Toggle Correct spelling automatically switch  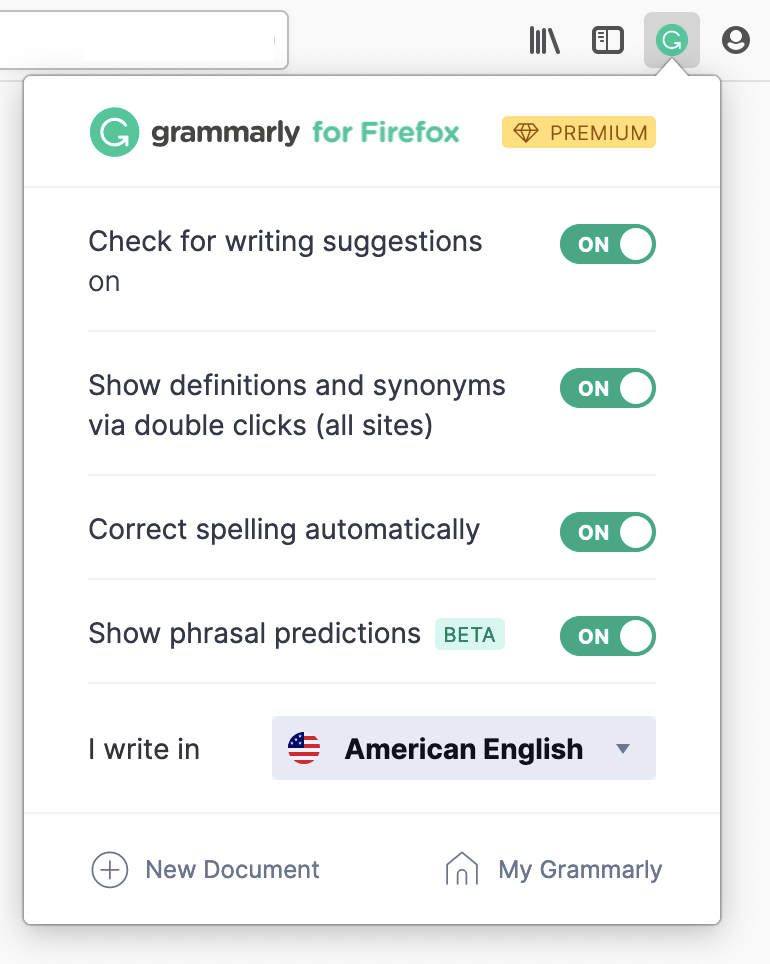pos(607,532)
